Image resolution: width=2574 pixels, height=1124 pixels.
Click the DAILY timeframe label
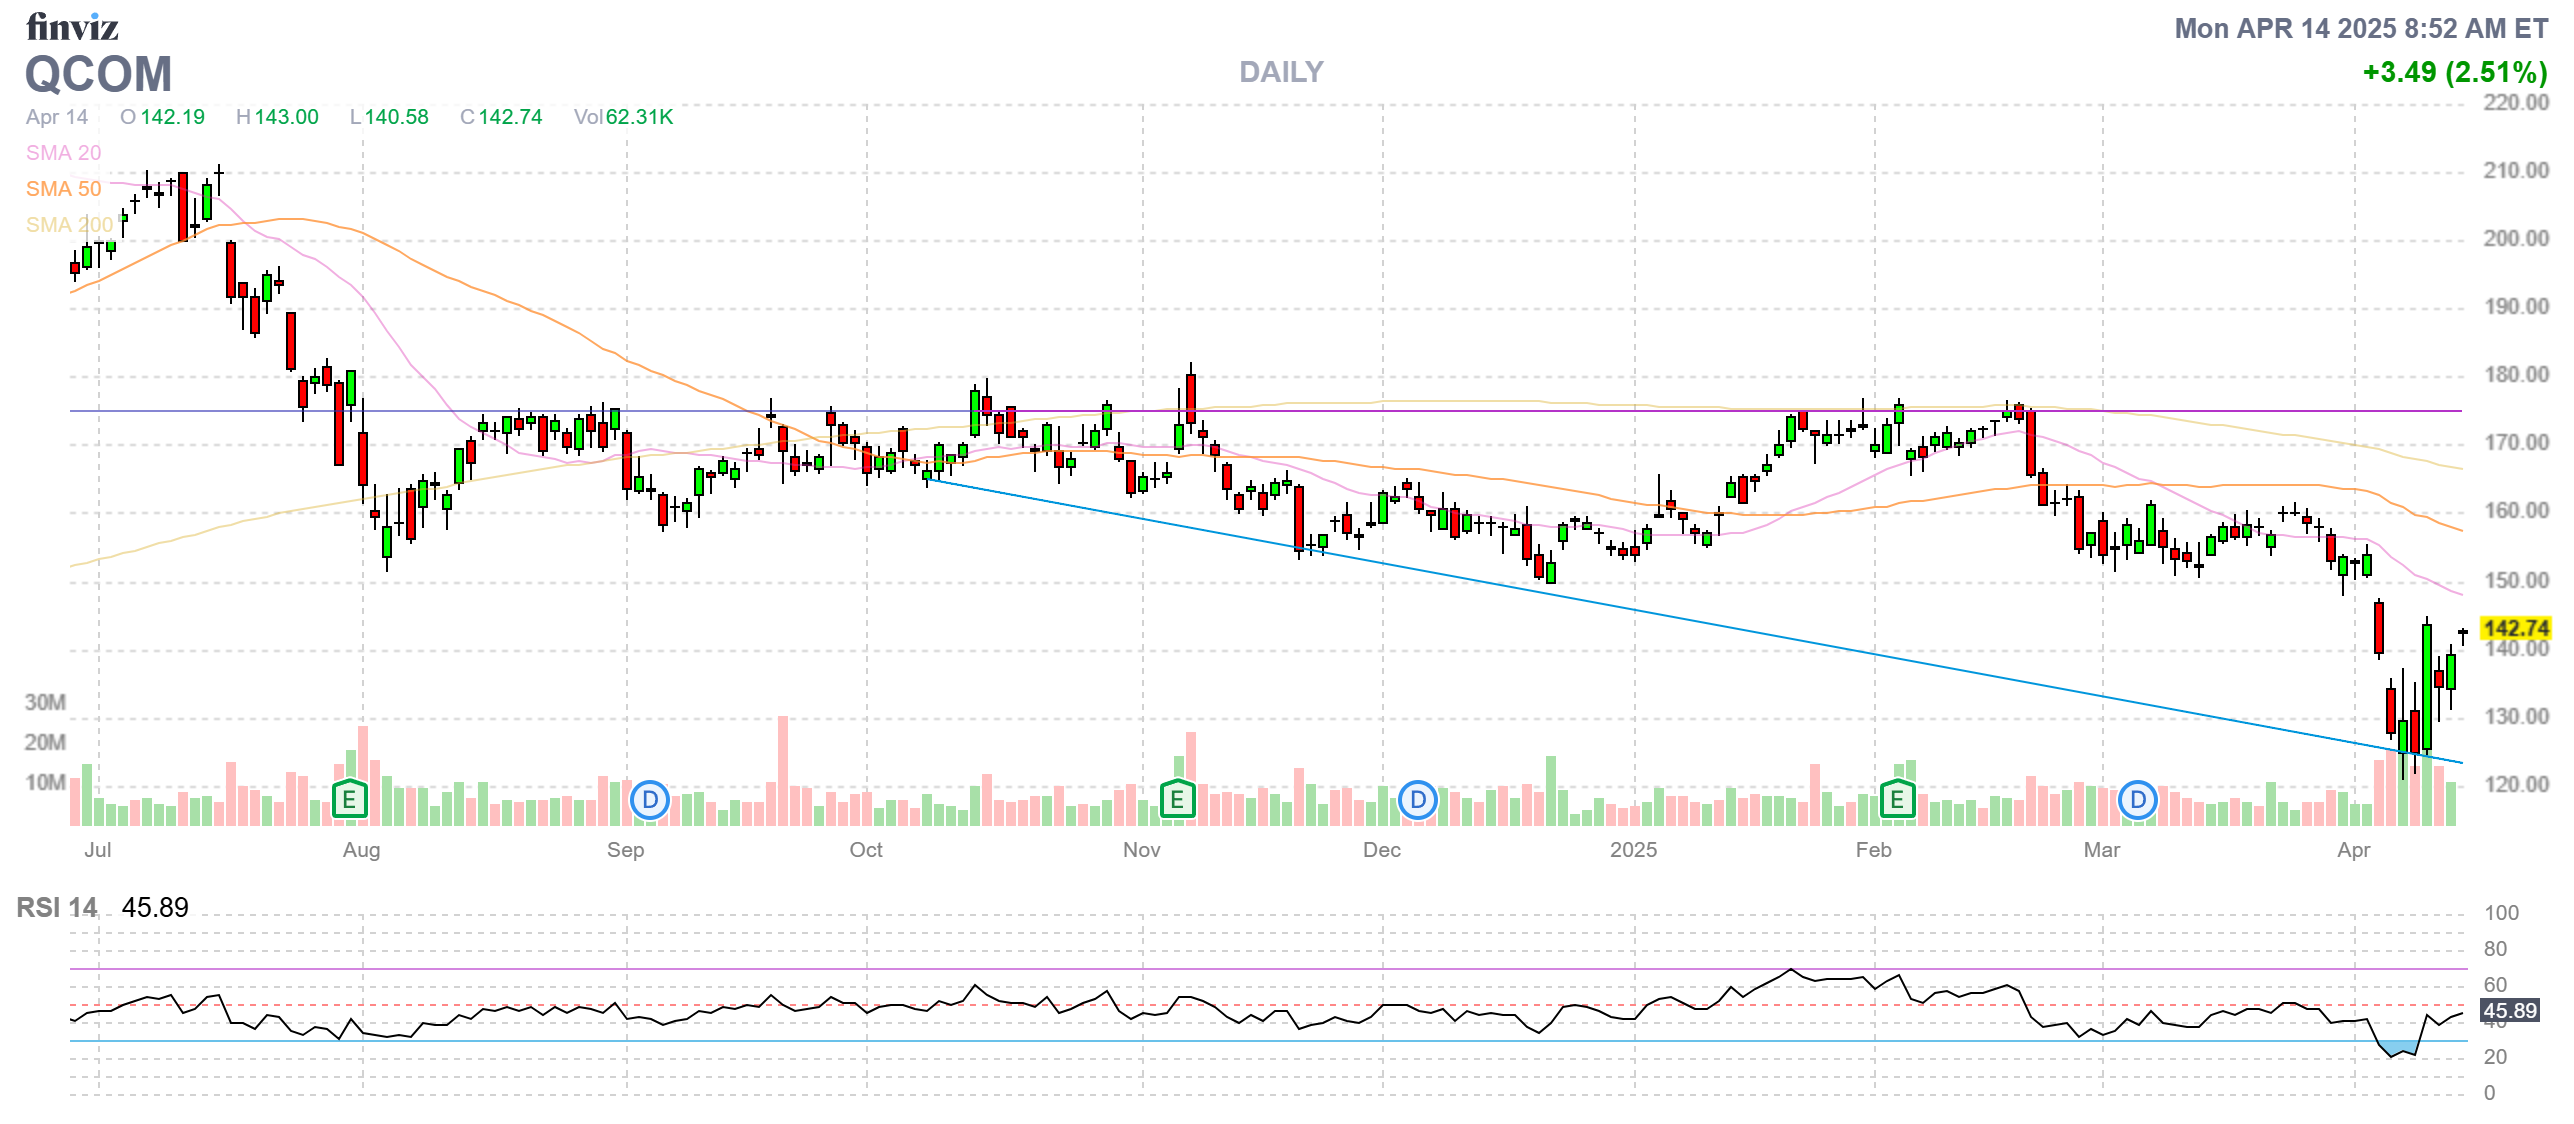1280,72
